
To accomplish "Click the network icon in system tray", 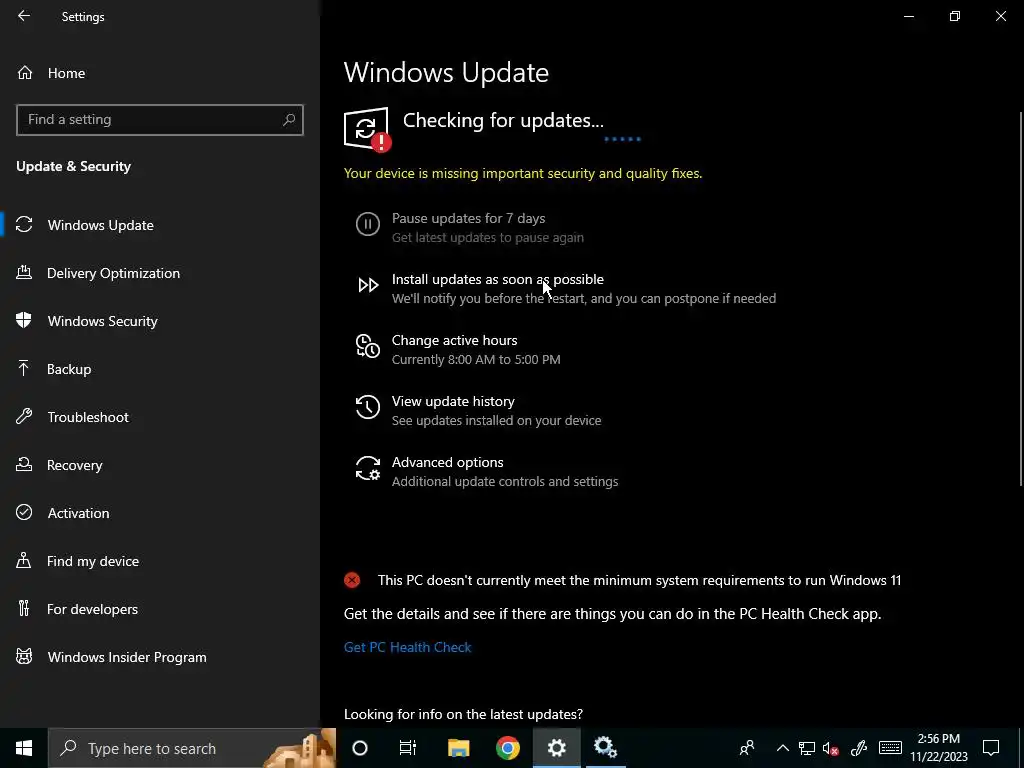I will (x=807, y=748).
